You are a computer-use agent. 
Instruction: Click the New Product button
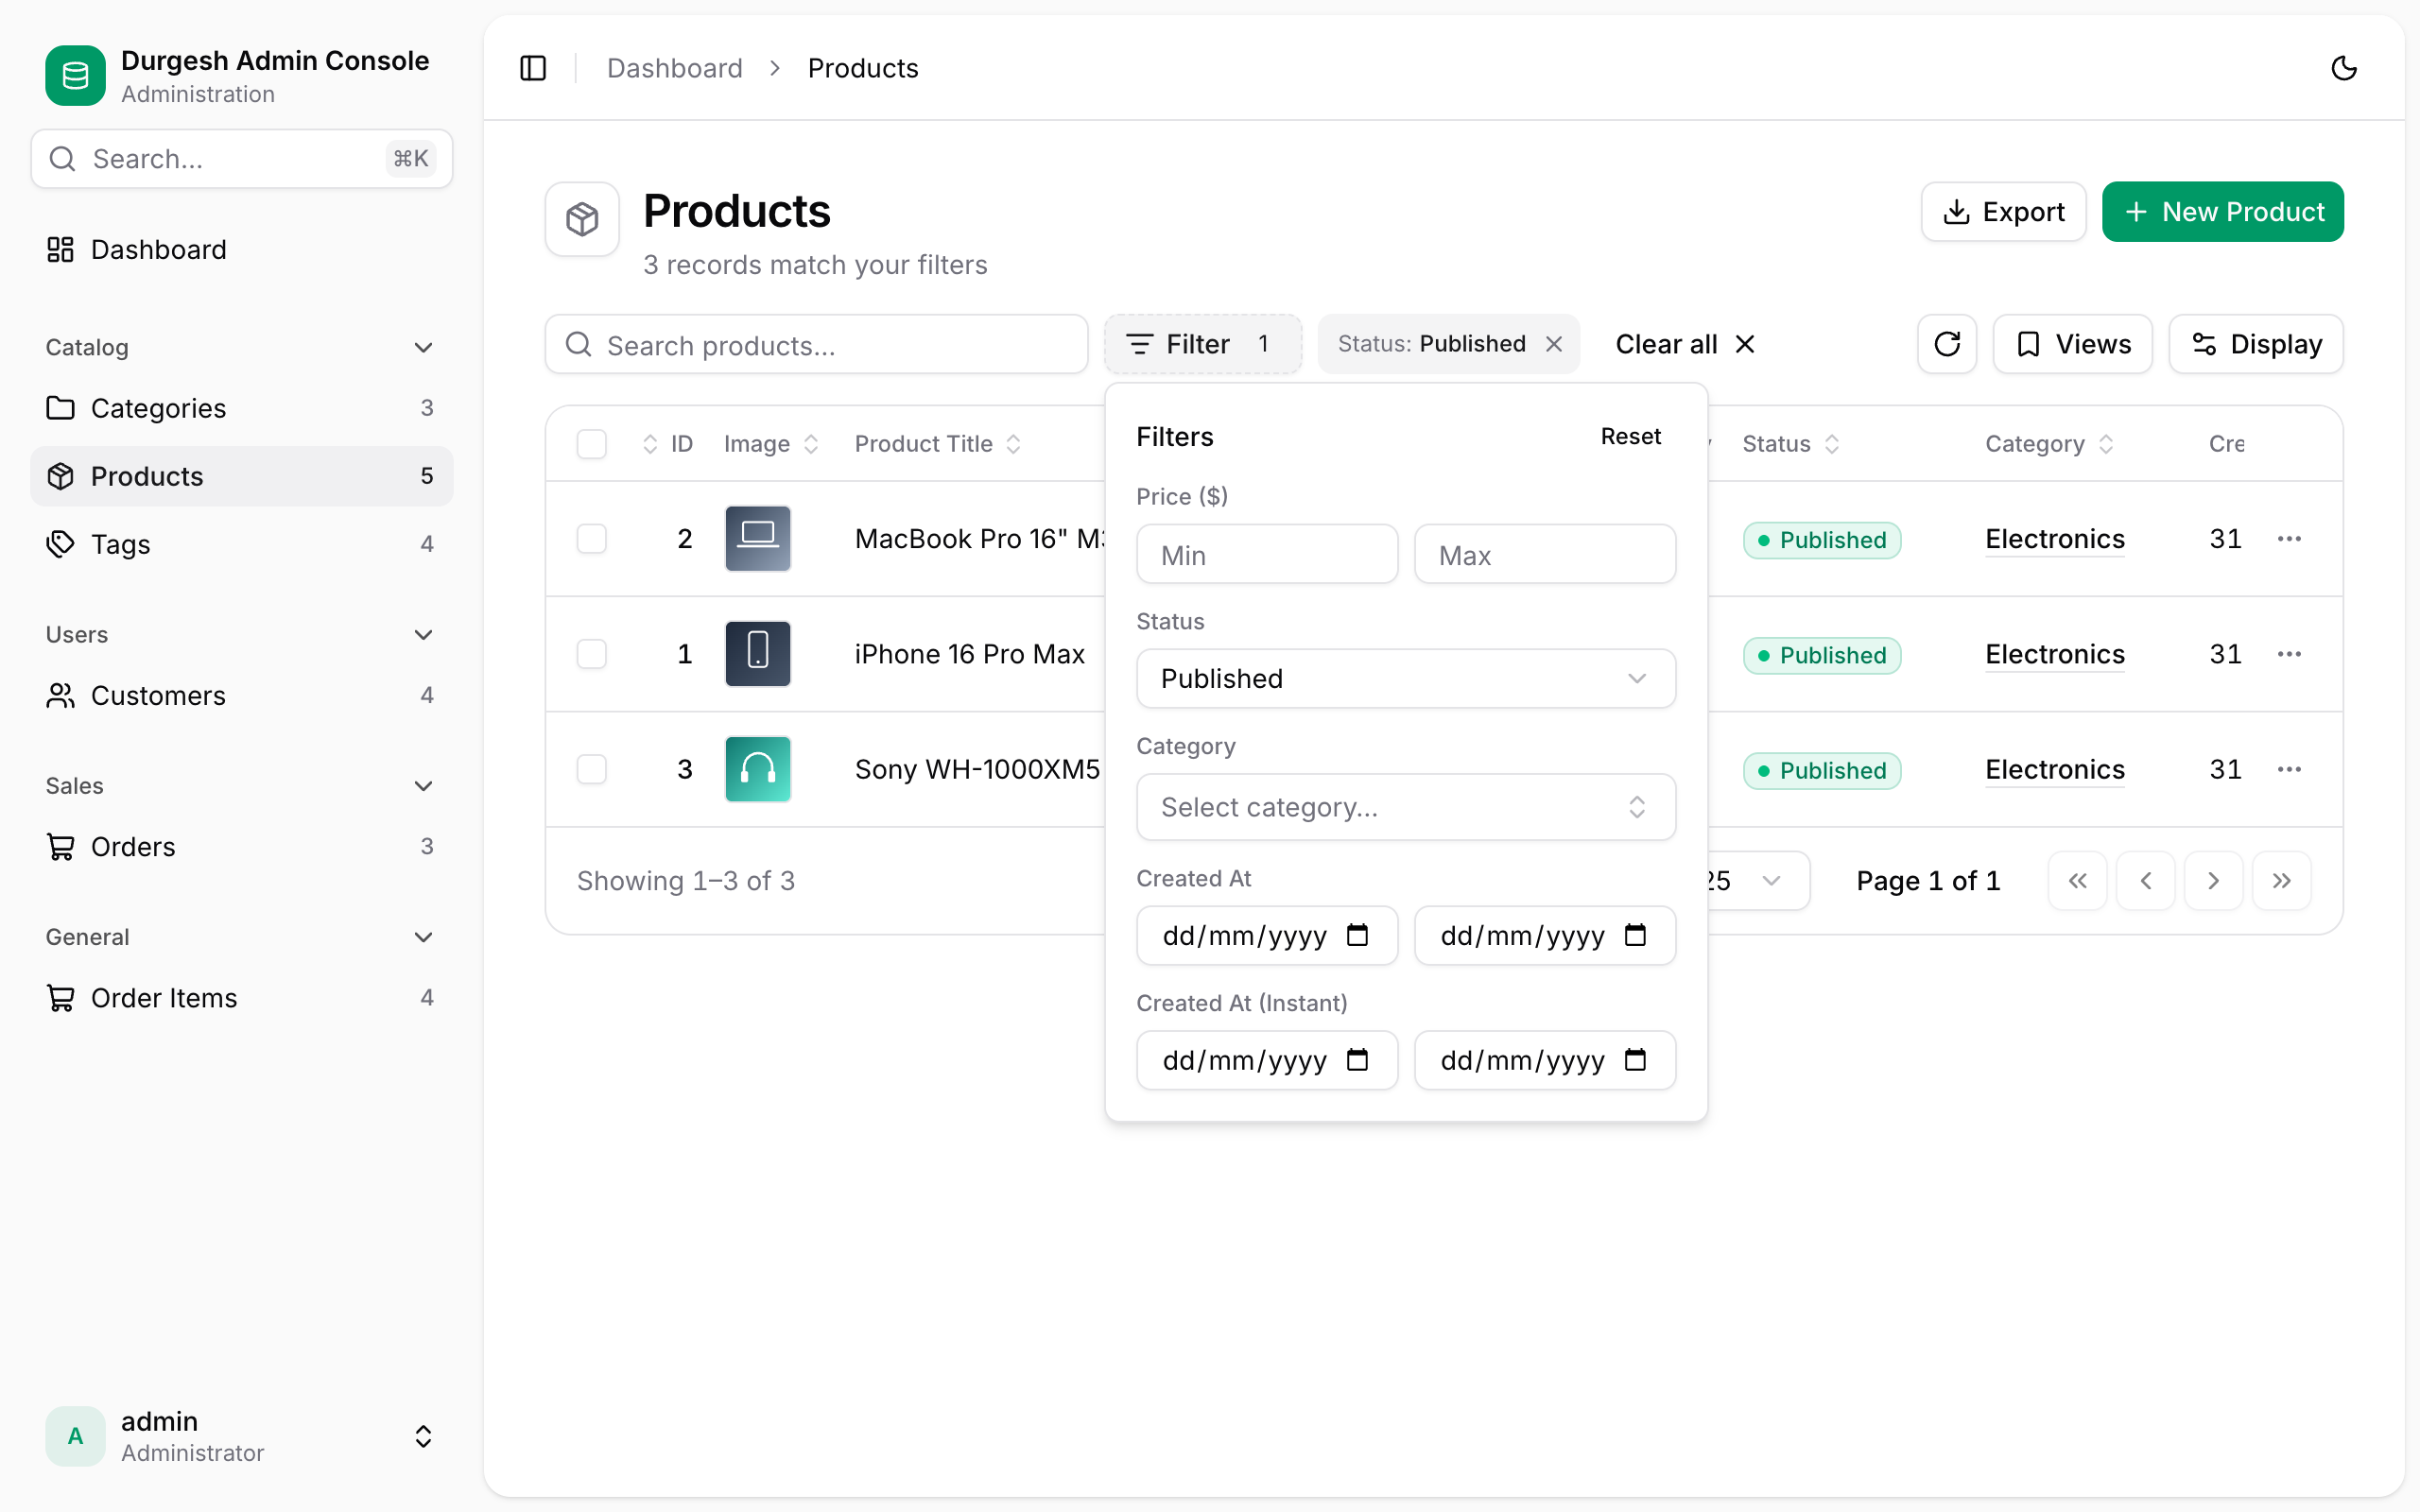(x=2222, y=212)
